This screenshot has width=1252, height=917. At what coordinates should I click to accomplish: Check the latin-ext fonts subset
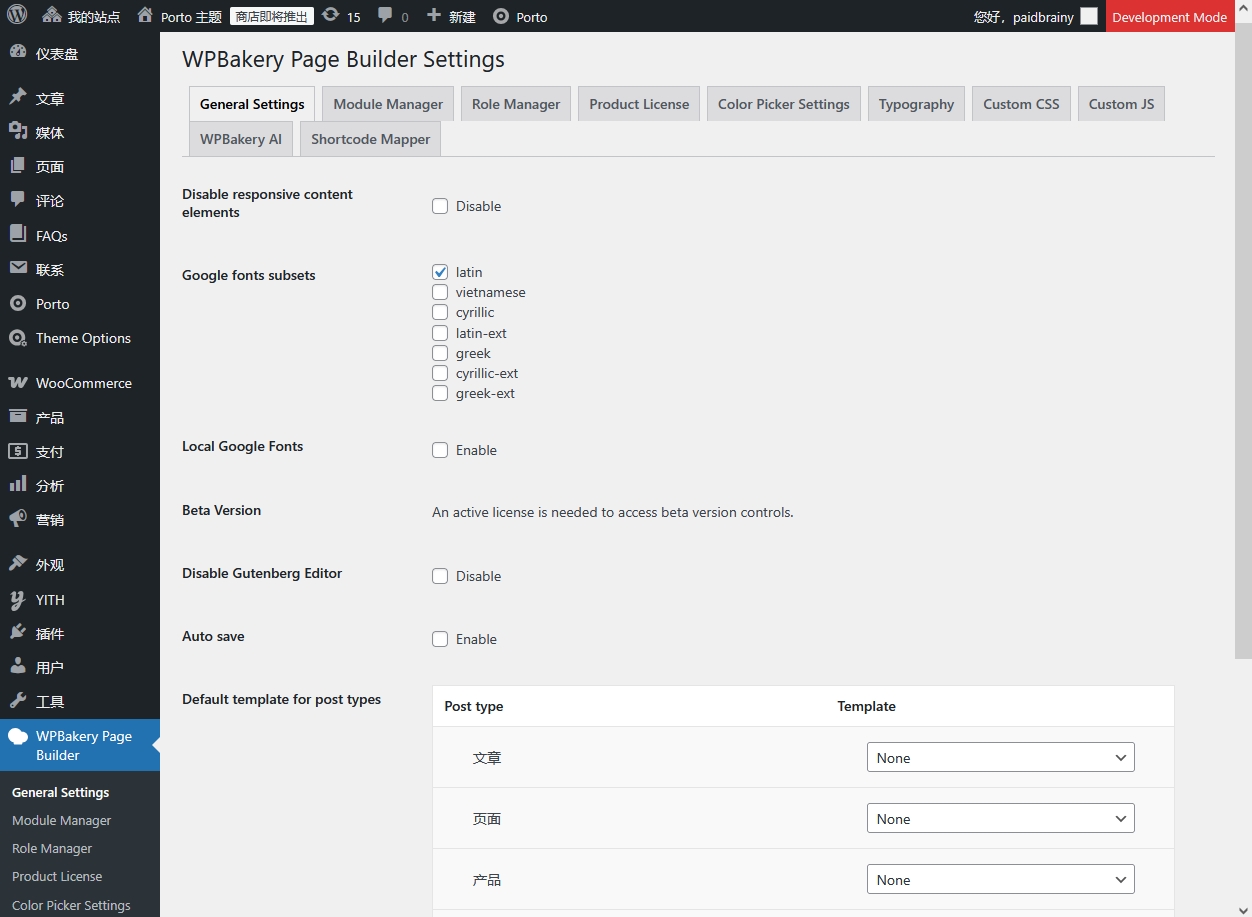(440, 333)
